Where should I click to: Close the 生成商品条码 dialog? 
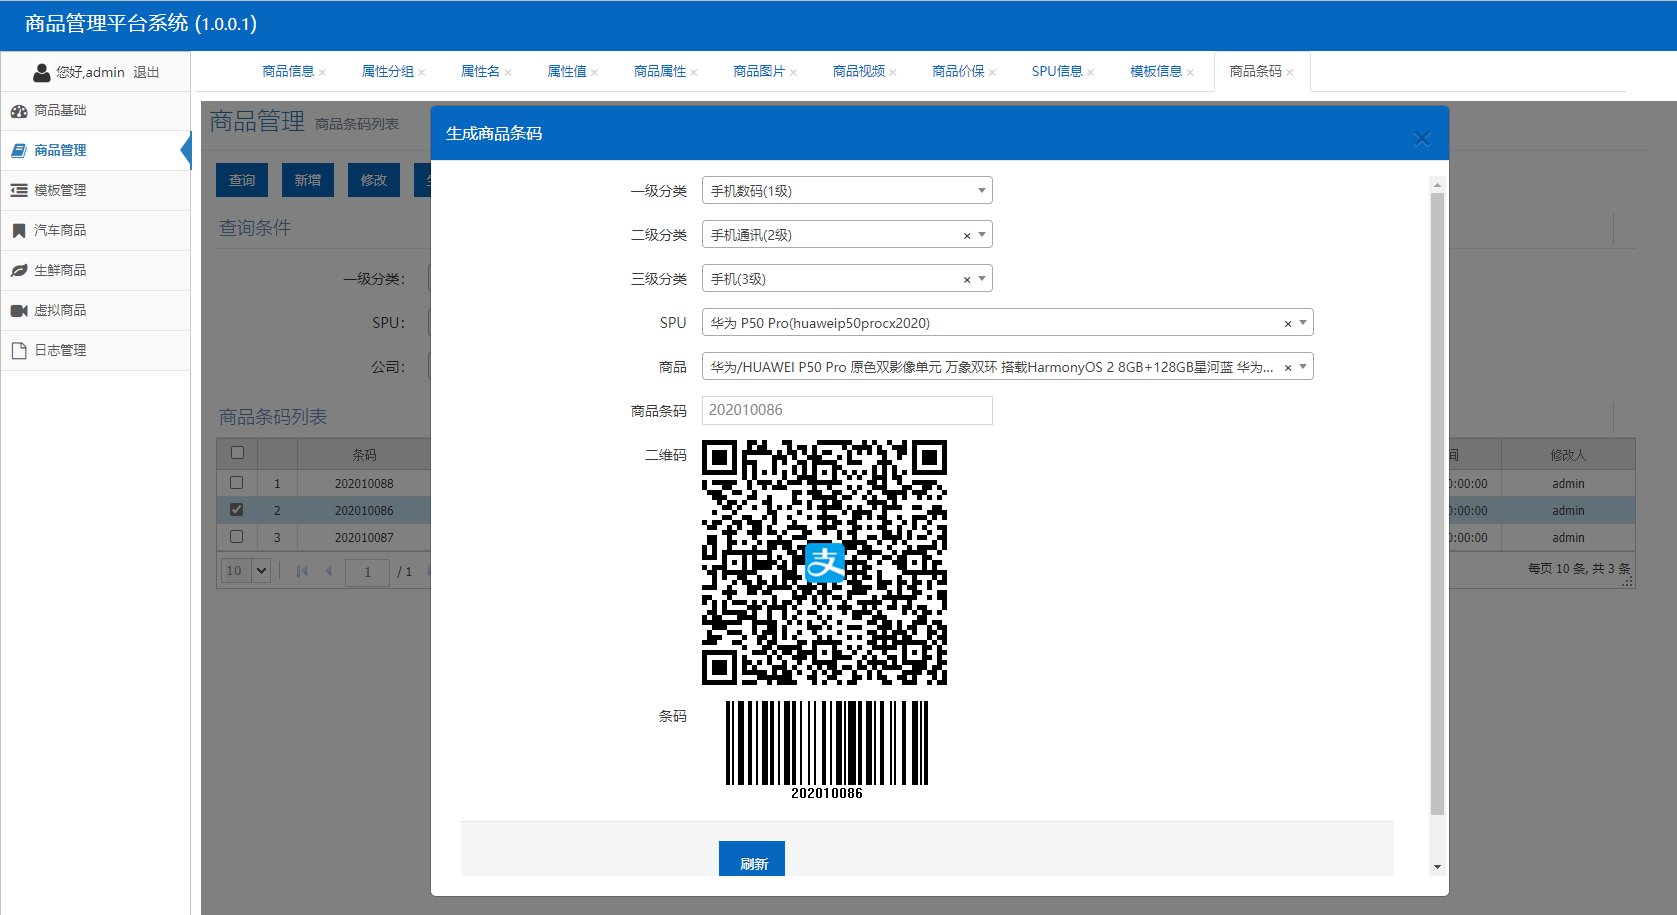pos(1422,139)
